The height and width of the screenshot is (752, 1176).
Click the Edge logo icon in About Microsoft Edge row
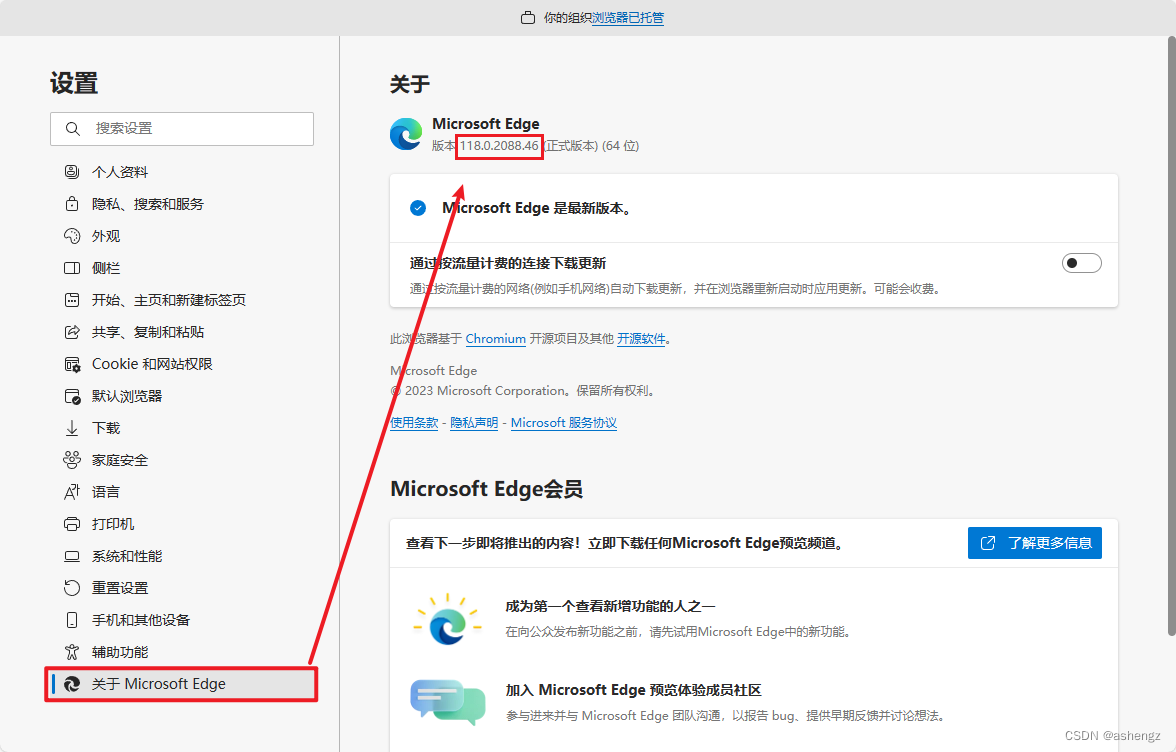(x=72, y=684)
